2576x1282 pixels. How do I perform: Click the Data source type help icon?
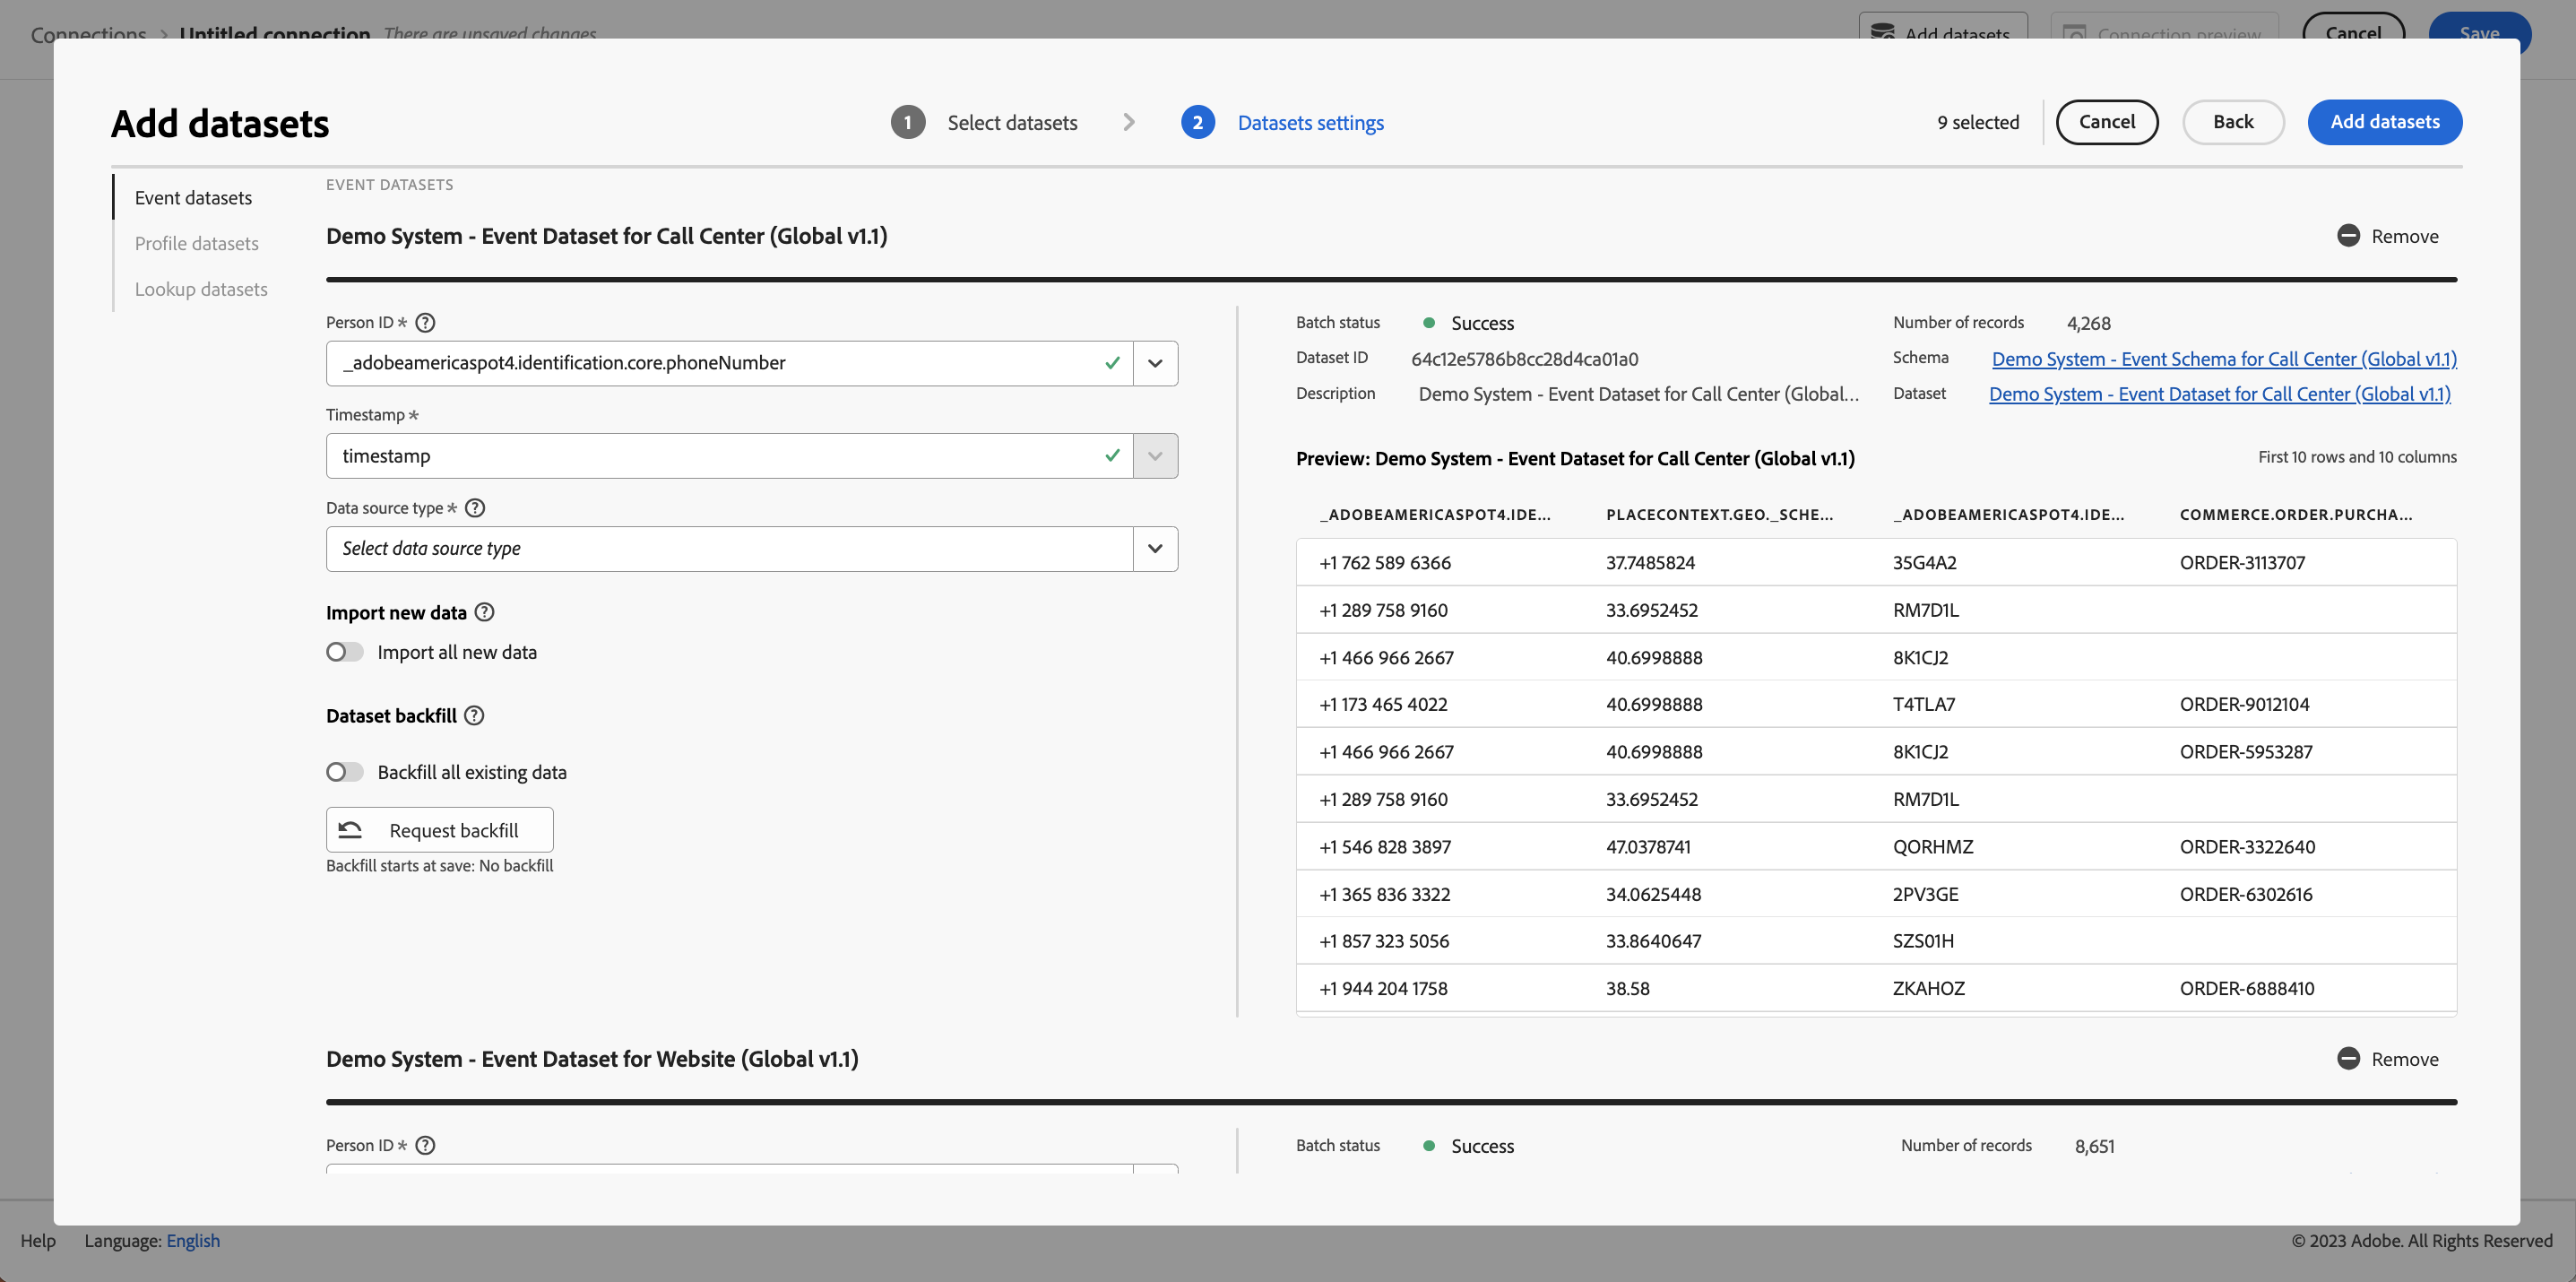(475, 508)
